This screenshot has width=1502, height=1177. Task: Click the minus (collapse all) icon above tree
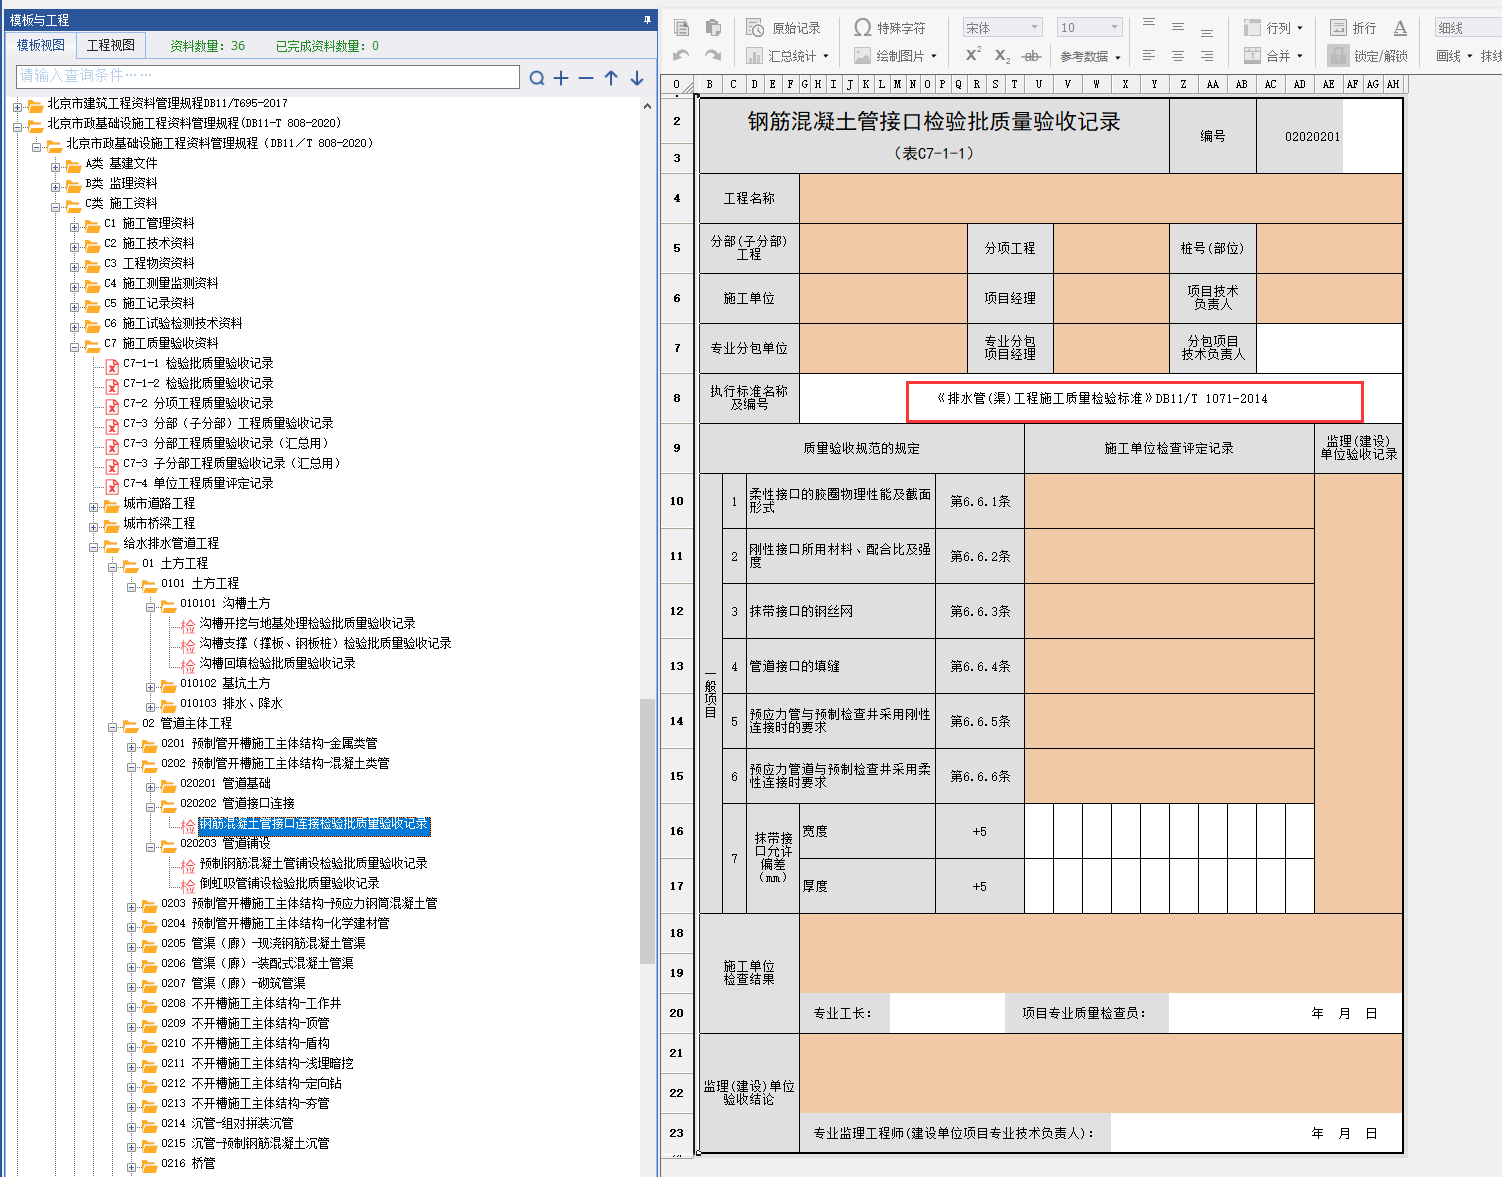(586, 78)
